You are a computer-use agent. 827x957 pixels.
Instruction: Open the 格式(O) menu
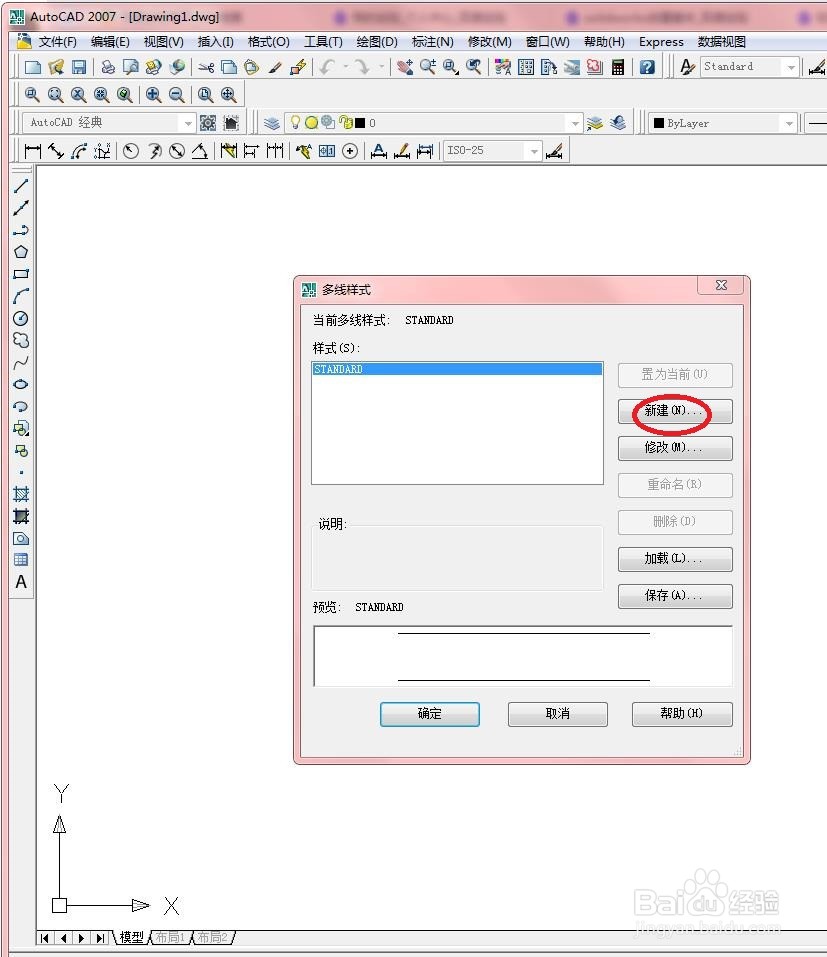click(269, 42)
